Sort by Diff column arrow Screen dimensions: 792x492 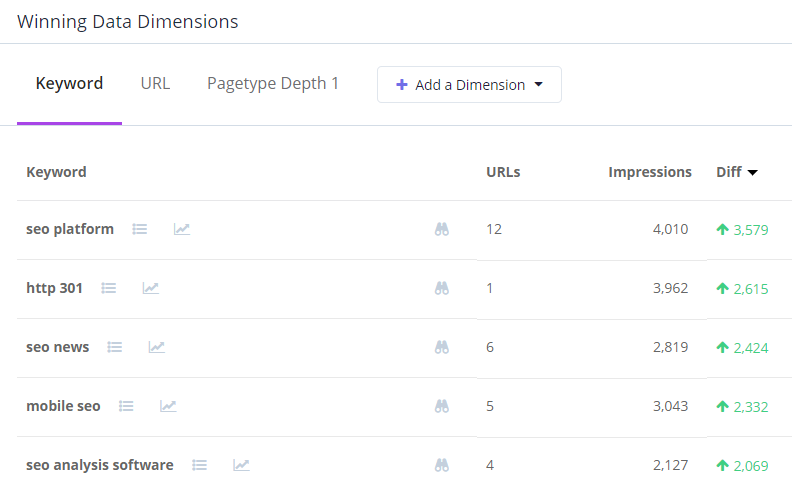(x=753, y=172)
